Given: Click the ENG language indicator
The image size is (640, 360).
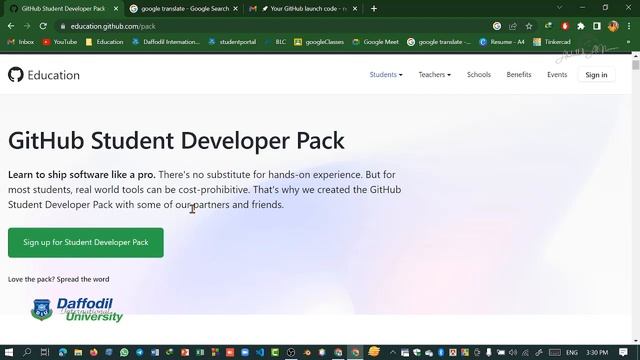Looking at the screenshot, I should pos(572,352).
